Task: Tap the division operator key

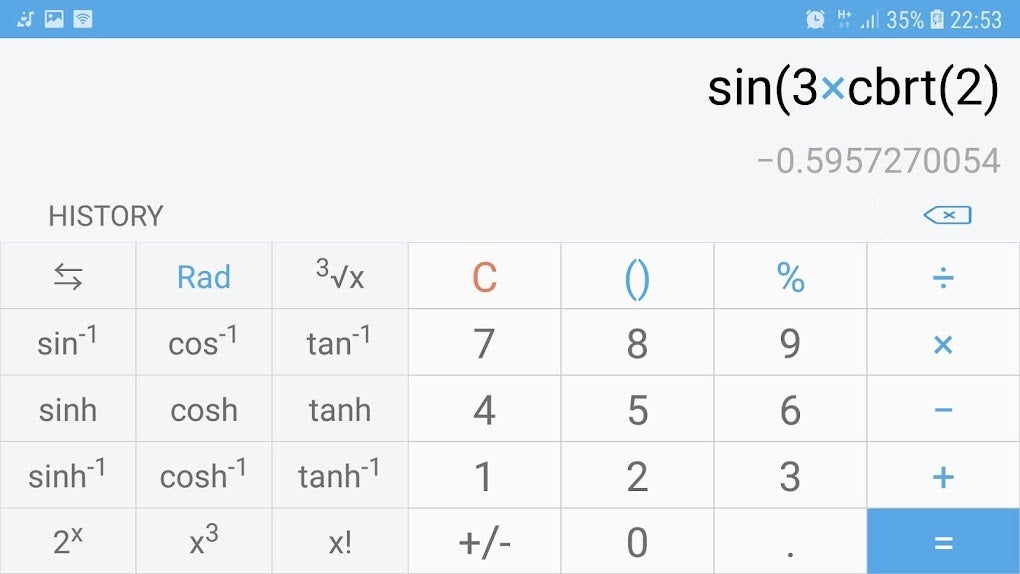Action: click(x=942, y=277)
